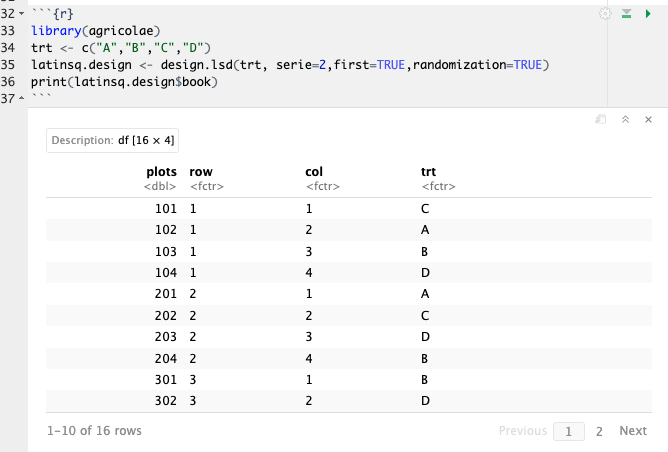This screenshot has width=668, height=452.
Task: Click the row column header
Action: (200, 172)
